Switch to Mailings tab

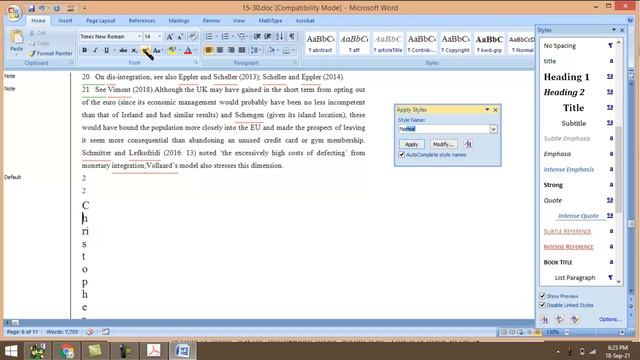tap(179, 20)
